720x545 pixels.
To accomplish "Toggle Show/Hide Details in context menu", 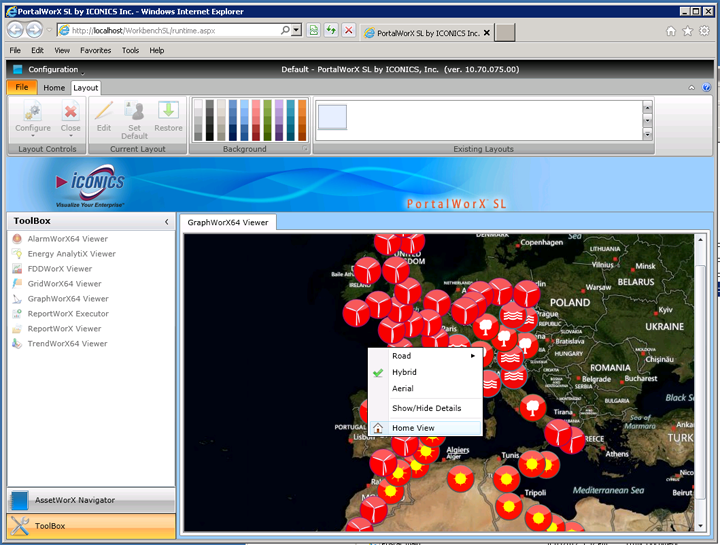I will point(426,408).
